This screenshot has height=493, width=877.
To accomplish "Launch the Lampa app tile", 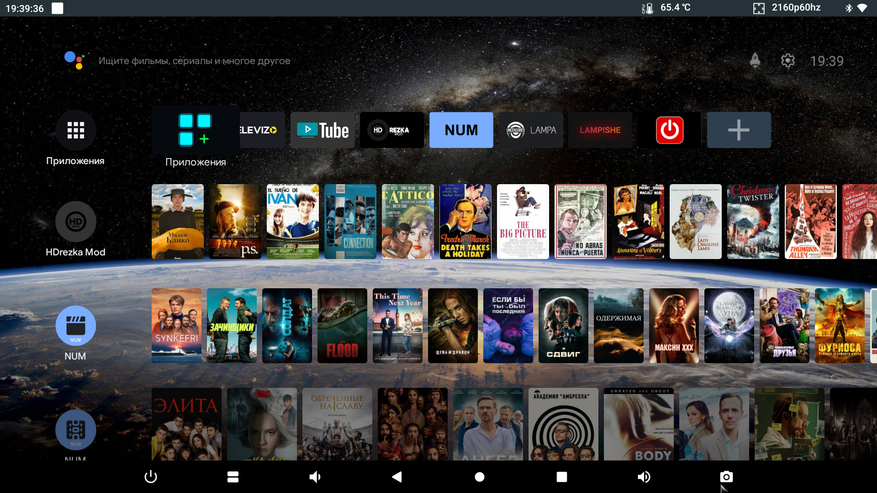I will point(531,130).
